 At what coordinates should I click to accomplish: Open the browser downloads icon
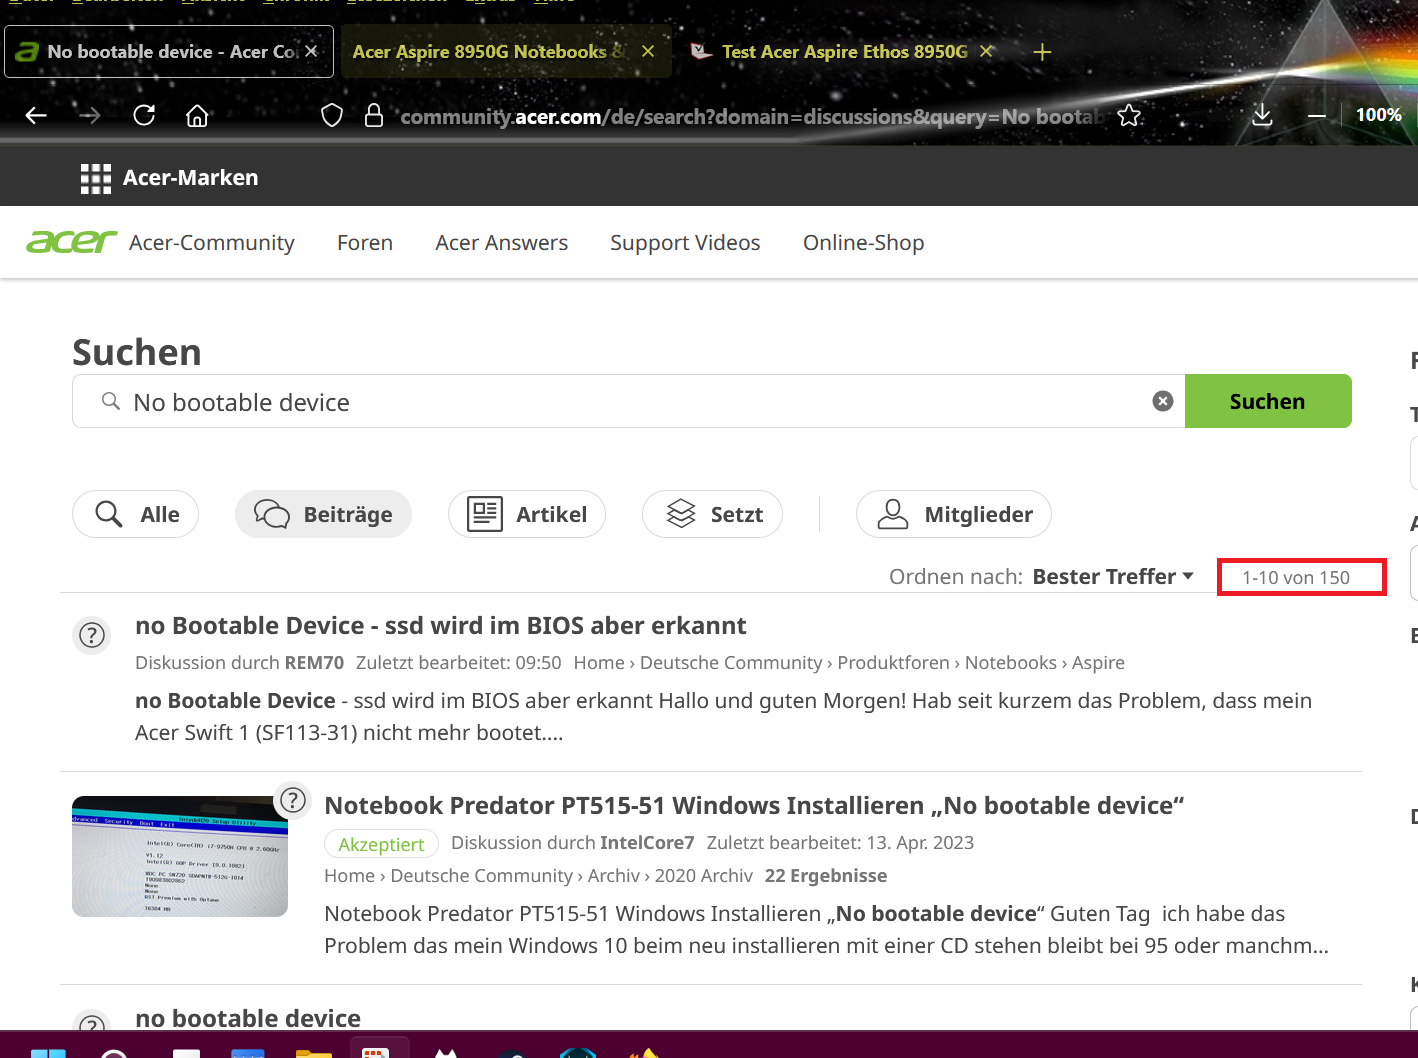click(1262, 115)
